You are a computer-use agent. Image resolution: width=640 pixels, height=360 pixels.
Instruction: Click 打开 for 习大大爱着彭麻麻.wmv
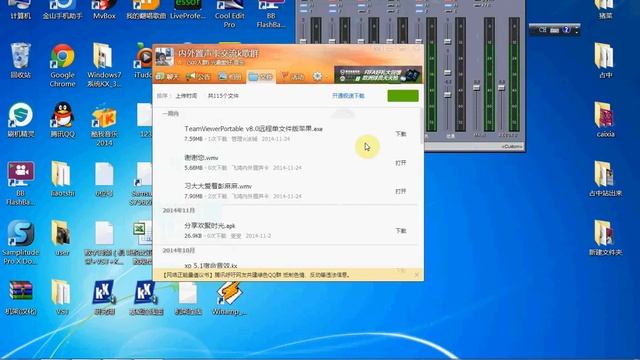(401, 191)
